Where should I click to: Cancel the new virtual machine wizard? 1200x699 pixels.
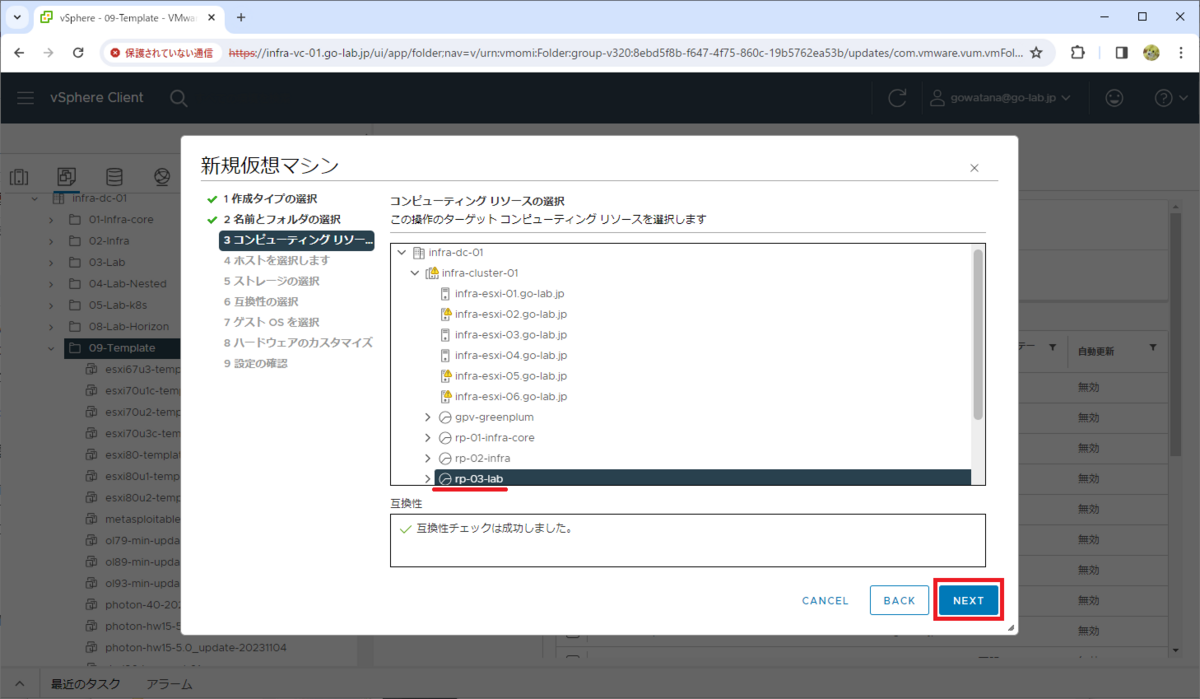(x=825, y=601)
